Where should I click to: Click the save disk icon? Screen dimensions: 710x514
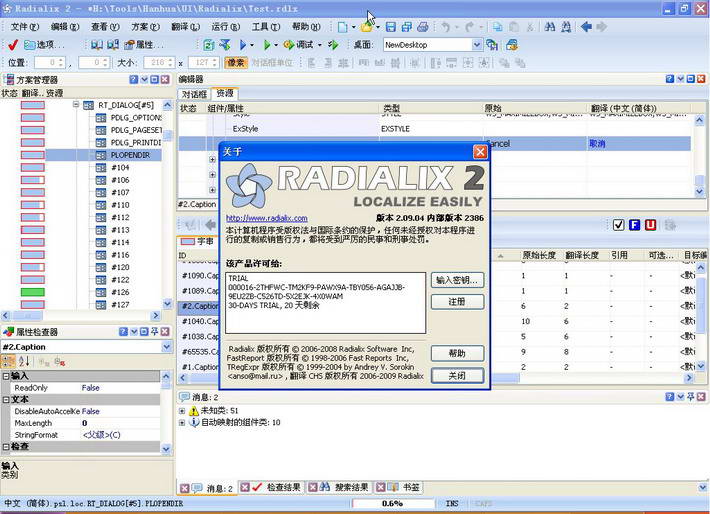click(391, 27)
